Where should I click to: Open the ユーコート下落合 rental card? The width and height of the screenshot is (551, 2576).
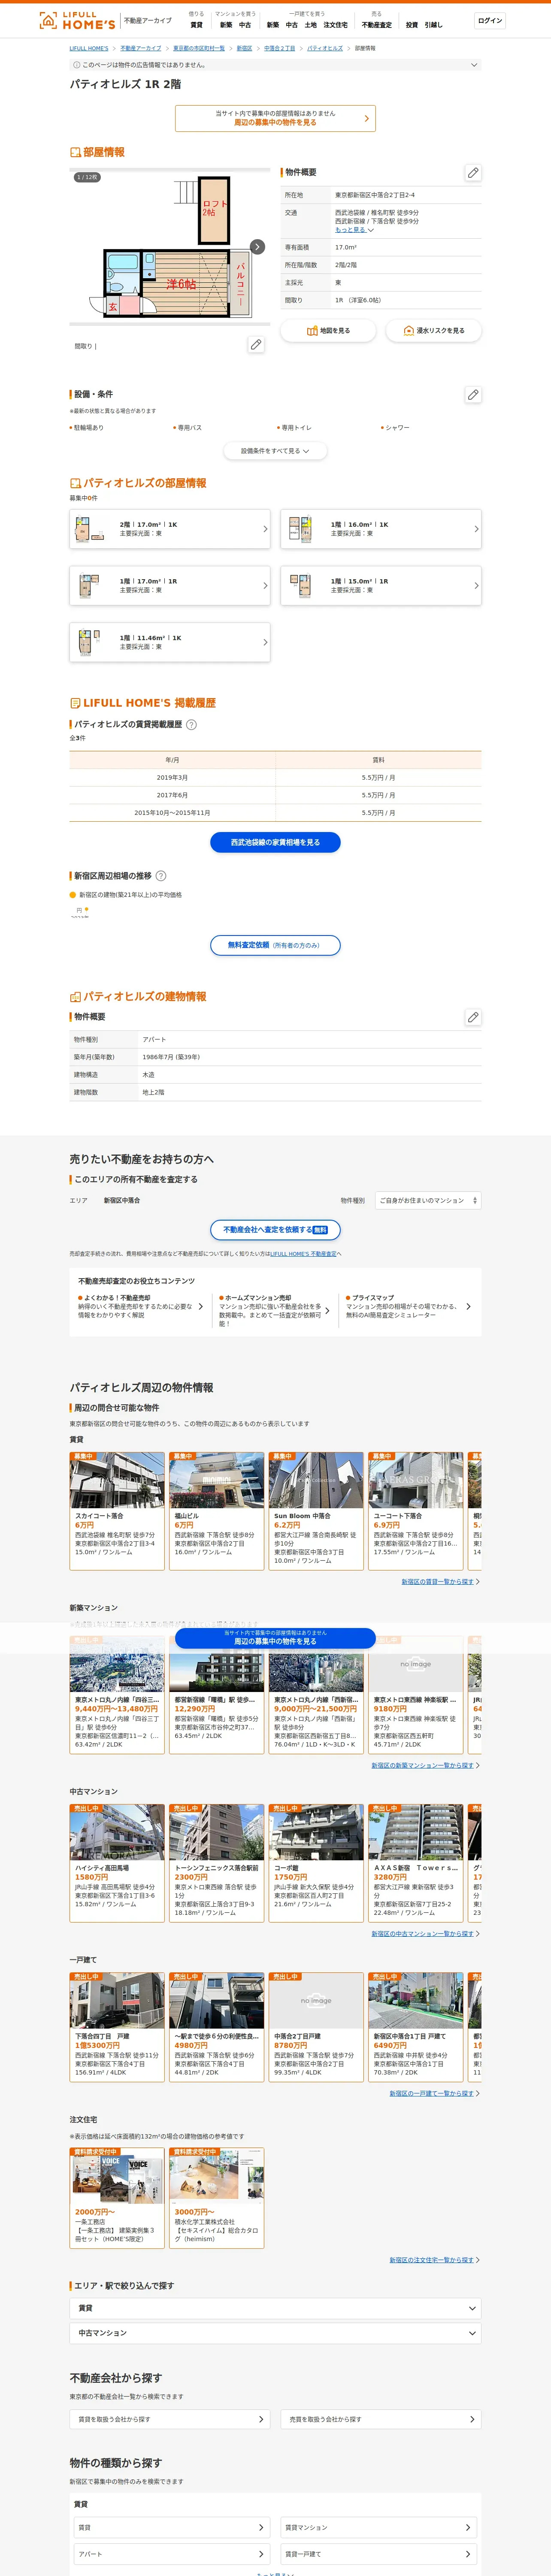click(x=416, y=1511)
